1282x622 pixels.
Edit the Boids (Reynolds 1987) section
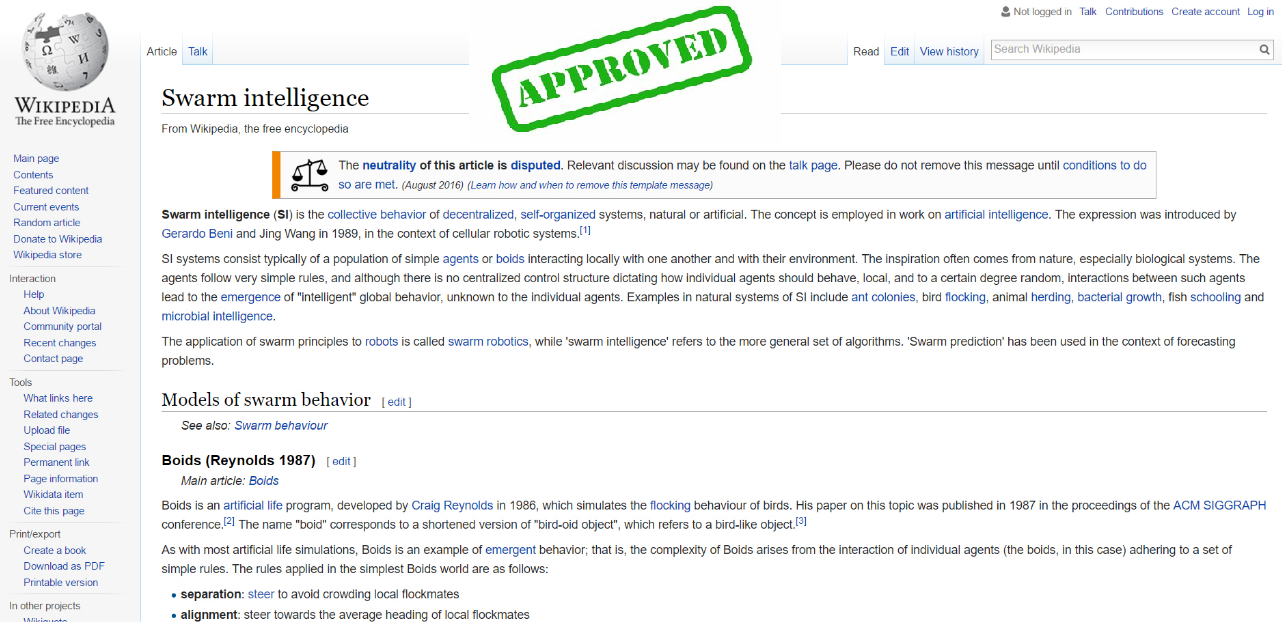pyautogui.click(x=341, y=462)
